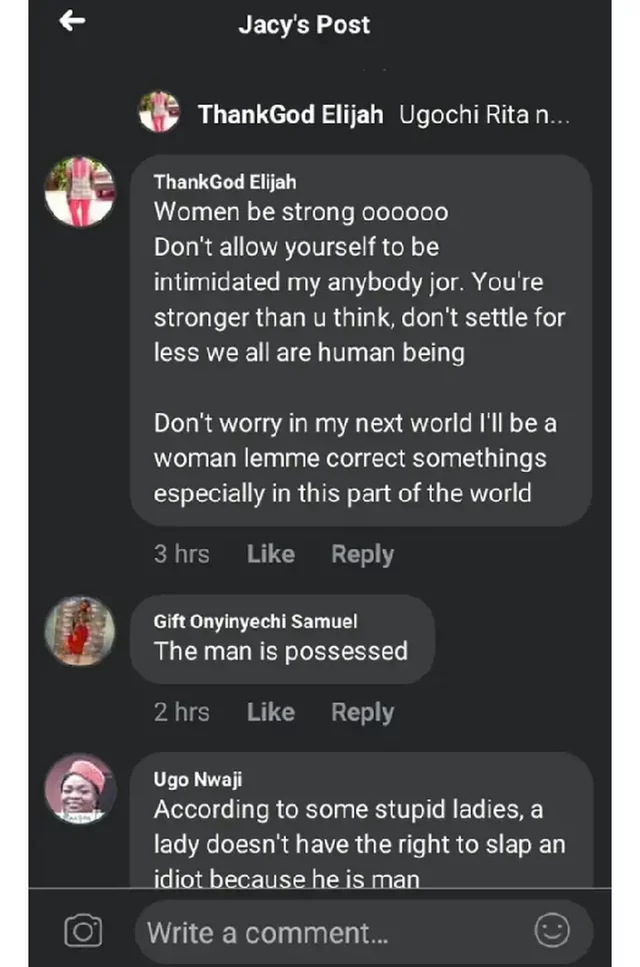Open Gift Onyinyechi Samuel's profile picture
Viewport: 640px width, 967px height.
tap(80, 631)
